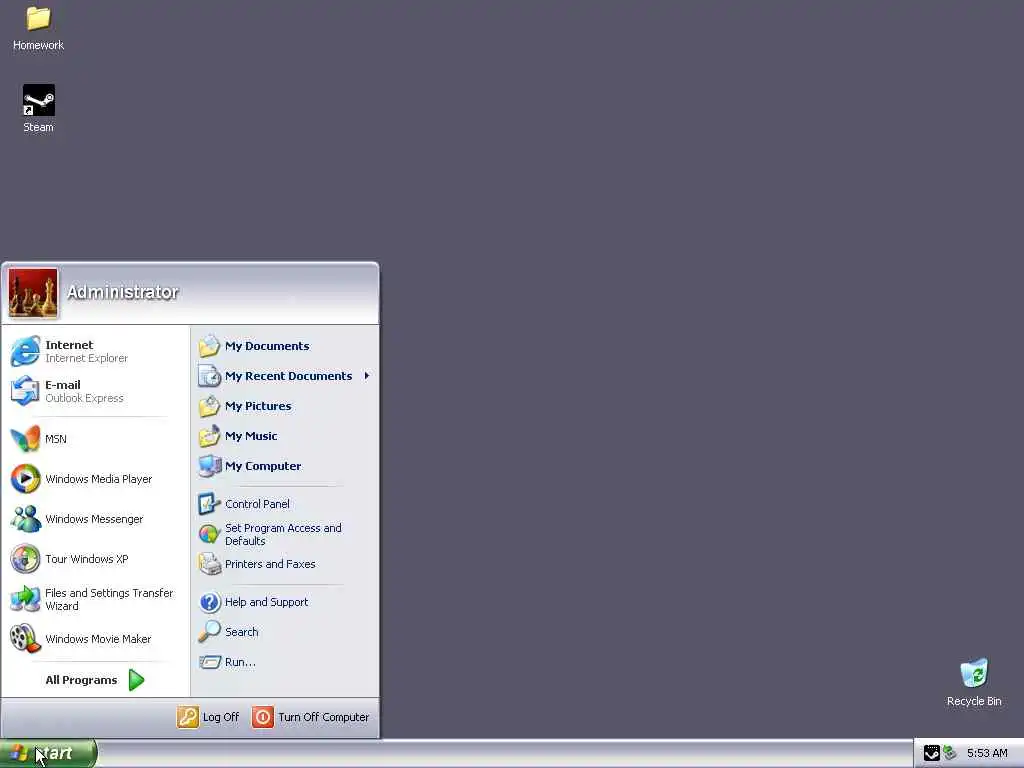Image resolution: width=1024 pixels, height=768 pixels.
Task: Click the Log Off text button
Action: 221,717
